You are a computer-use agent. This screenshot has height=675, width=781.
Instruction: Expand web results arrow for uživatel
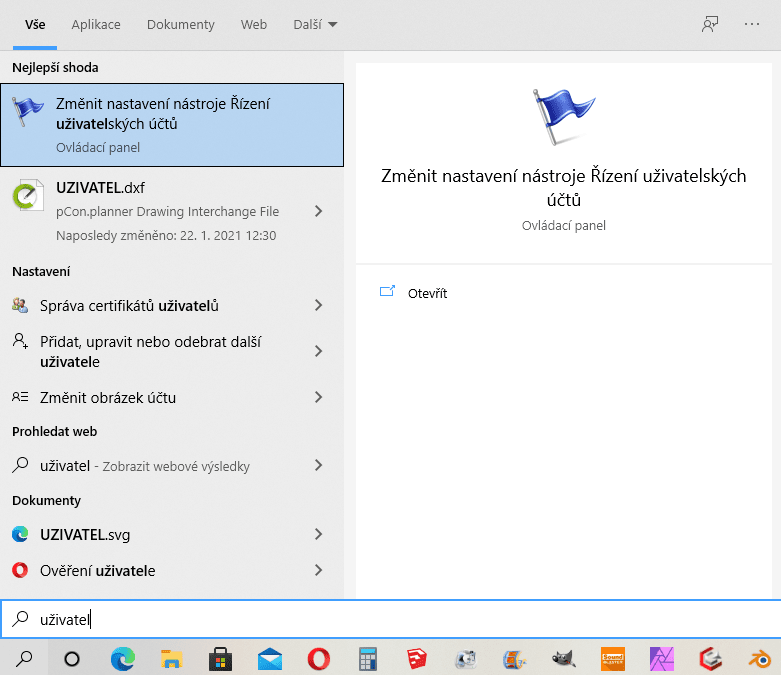point(318,465)
